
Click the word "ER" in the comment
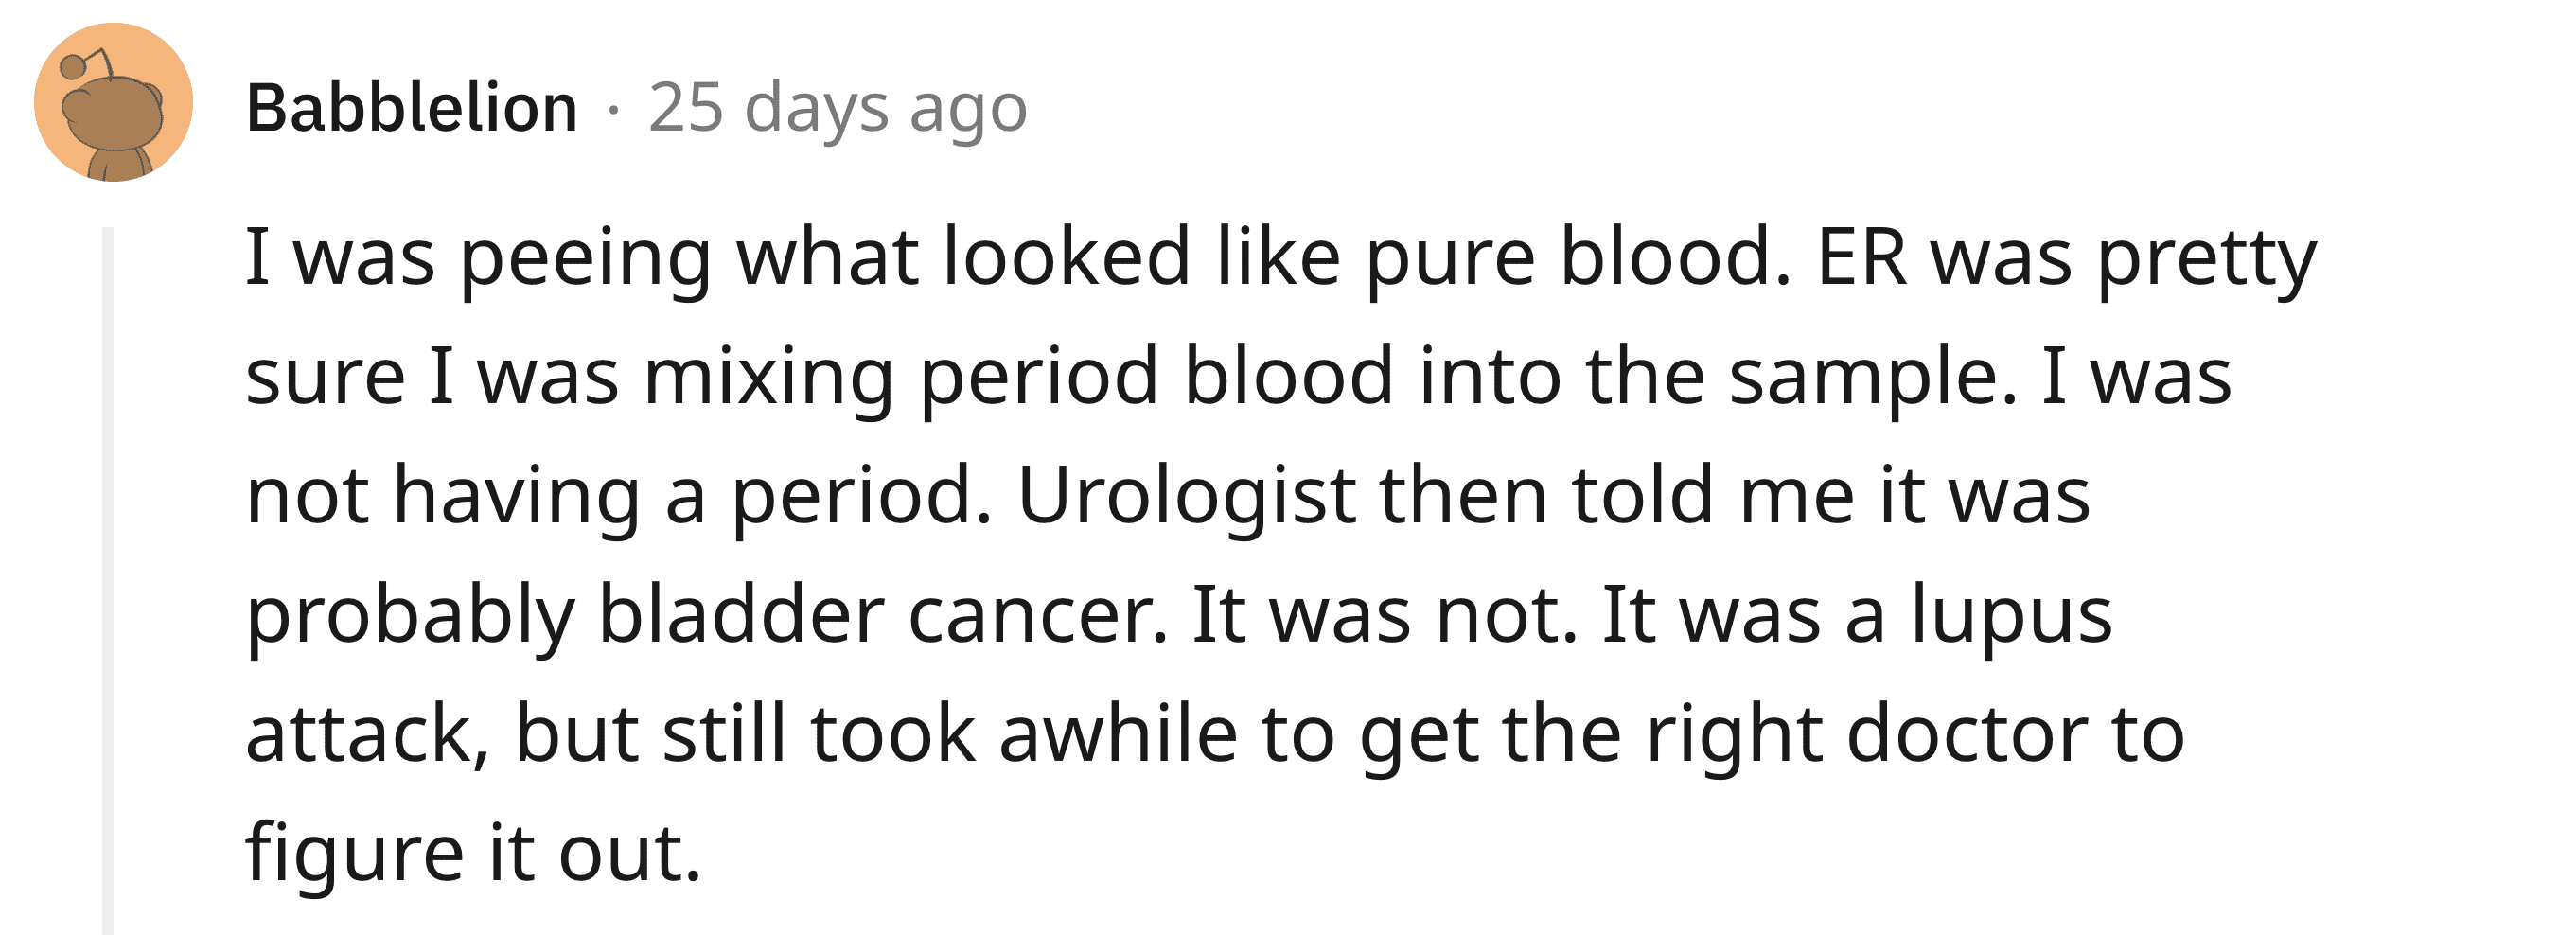(1861, 258)
